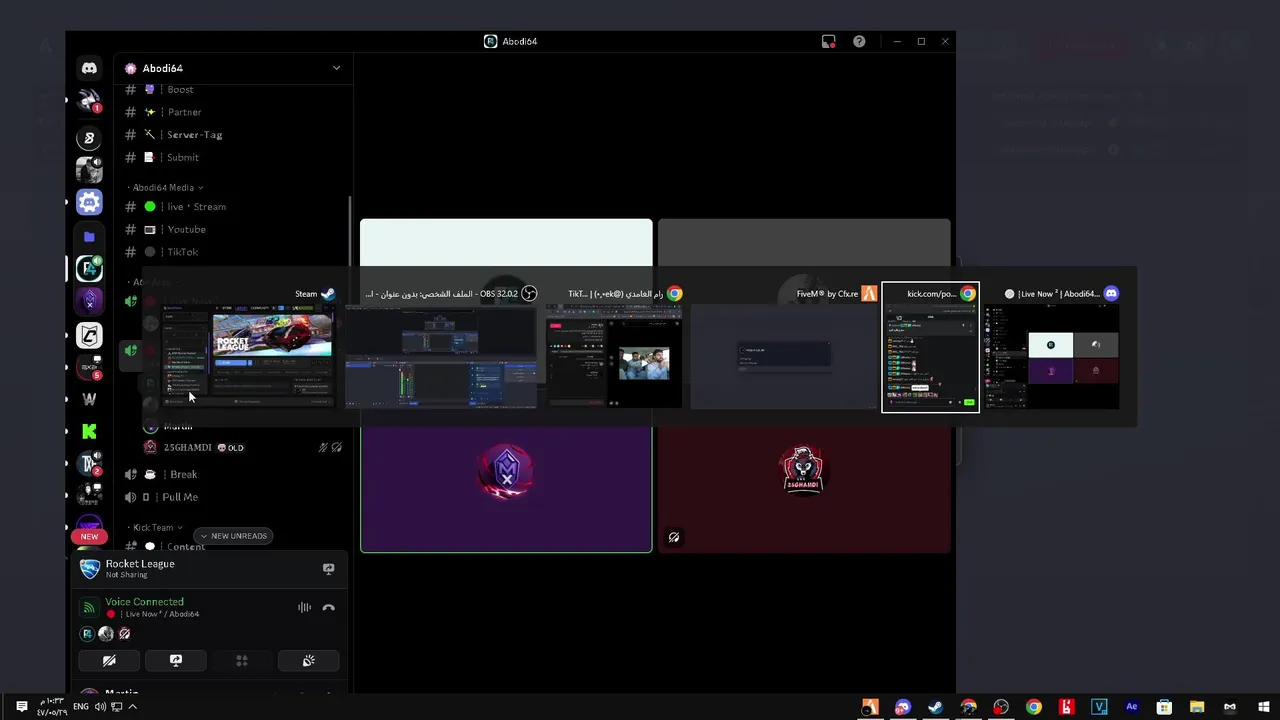Join the Pull Me voice channel

pyautogui.click(x=232, y=497)
